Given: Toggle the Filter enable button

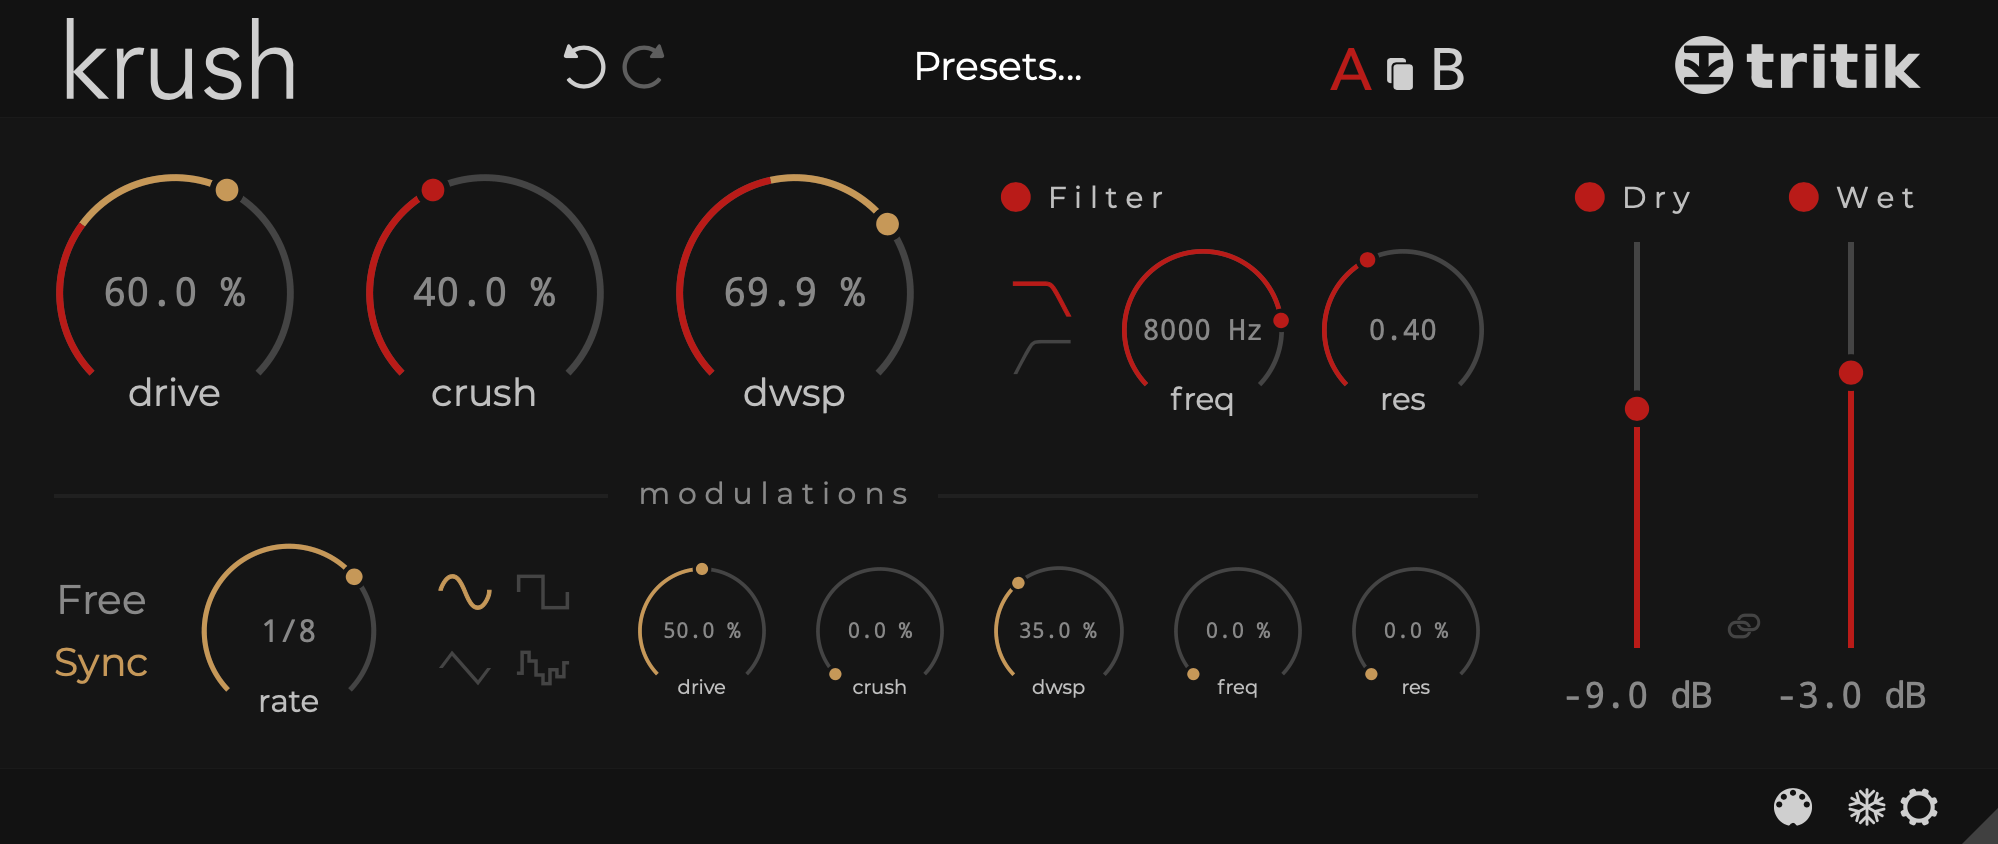Looking at the screenshot, I should pyautogui.click(x=1015, y=197).
